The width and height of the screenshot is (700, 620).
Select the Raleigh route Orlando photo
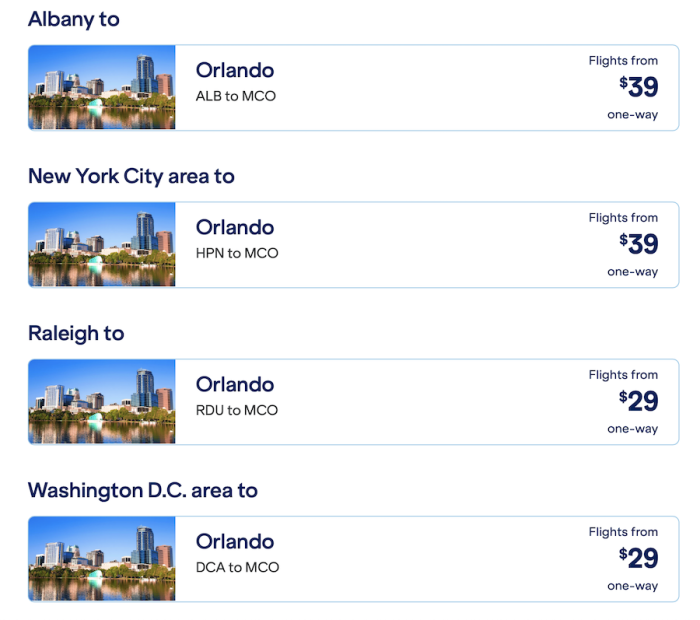click(x=102, y=402)
